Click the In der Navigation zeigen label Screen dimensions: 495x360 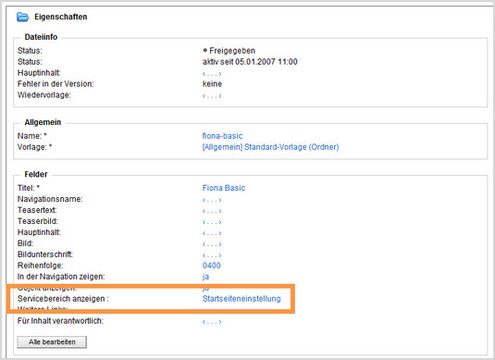pyautogui.click(x=61, y=277)
